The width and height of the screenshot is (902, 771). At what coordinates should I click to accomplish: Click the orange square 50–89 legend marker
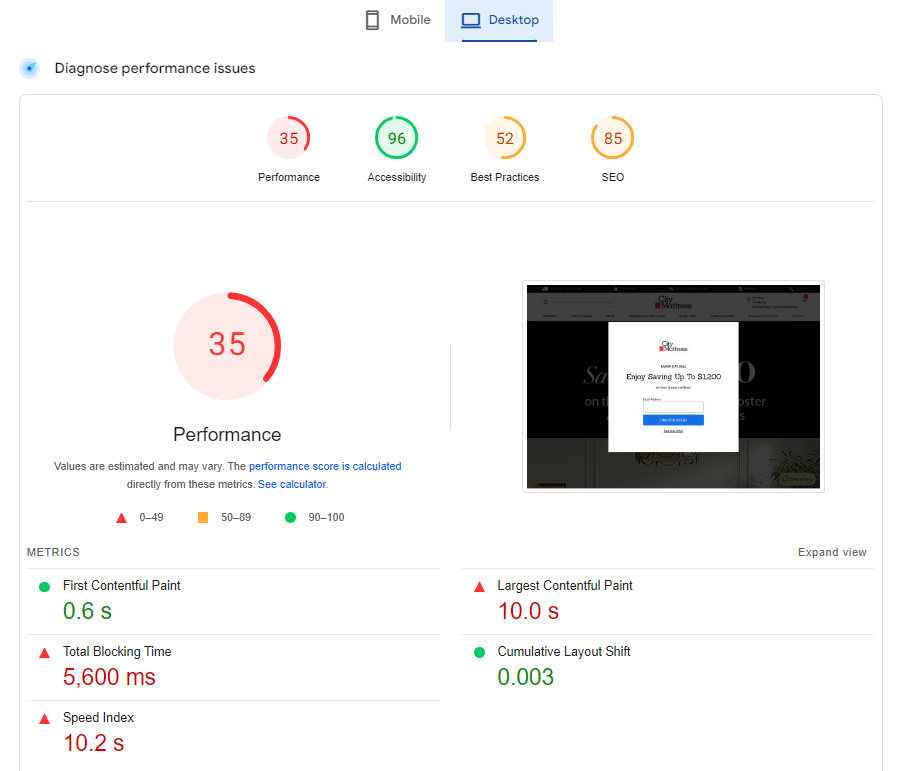tap(203, 517)
